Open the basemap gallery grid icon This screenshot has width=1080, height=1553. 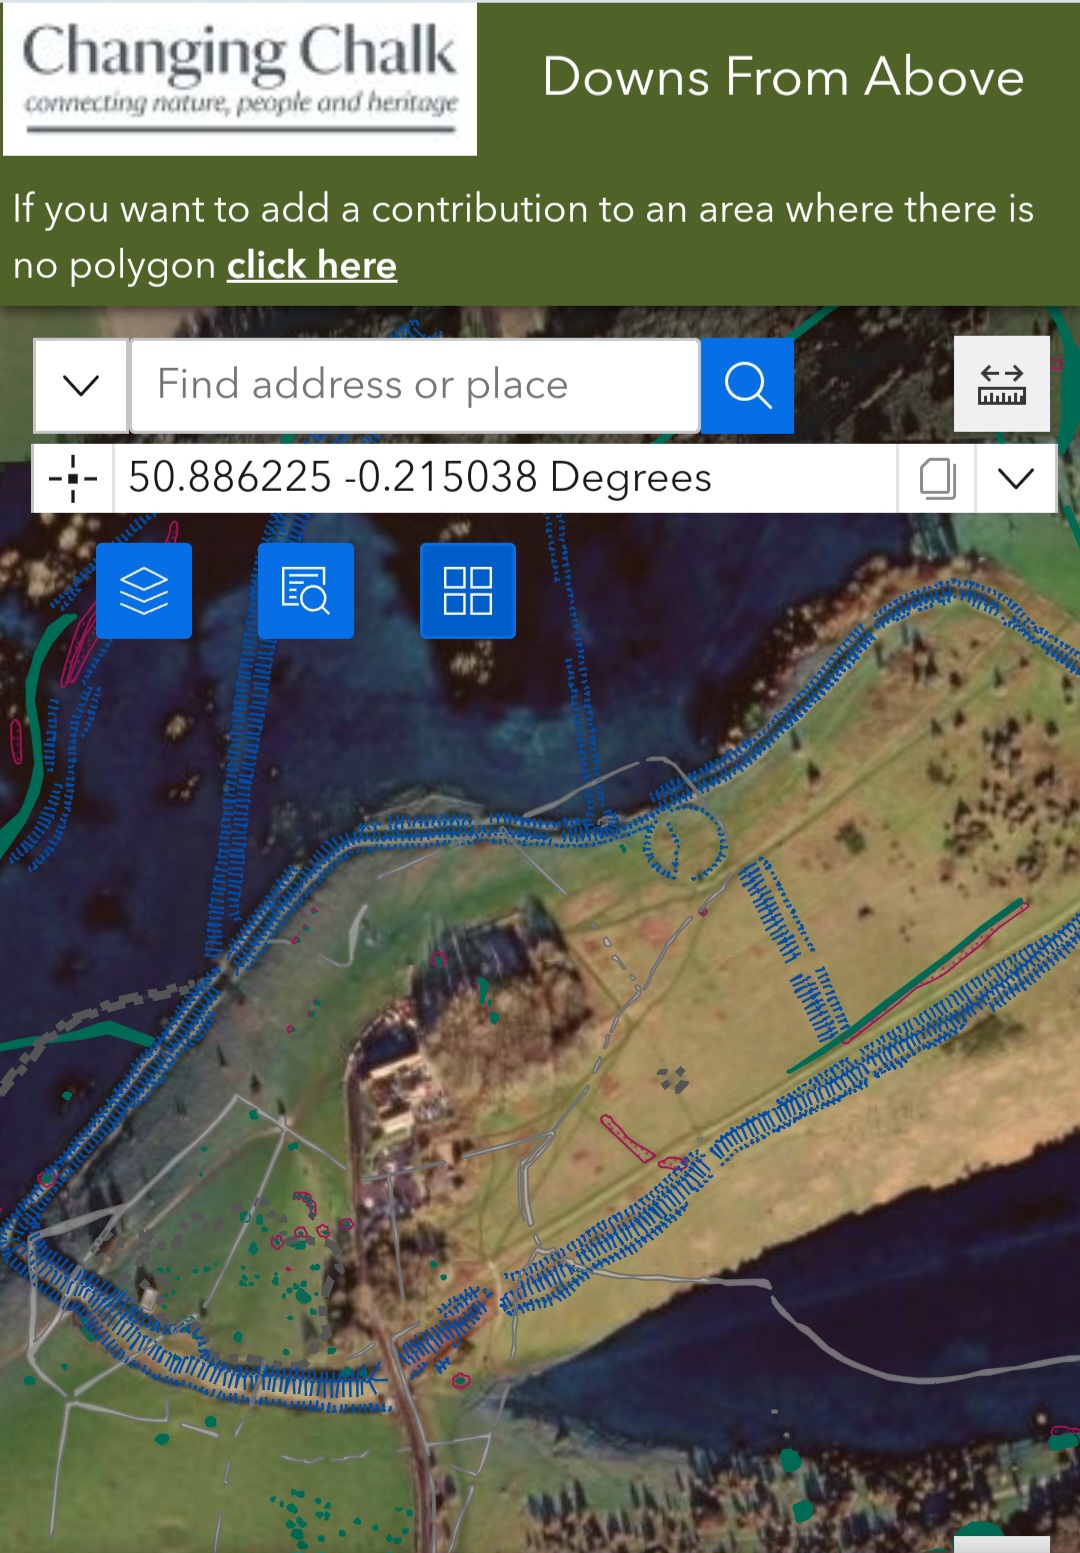pyautogui.click(x=468, y=590)
